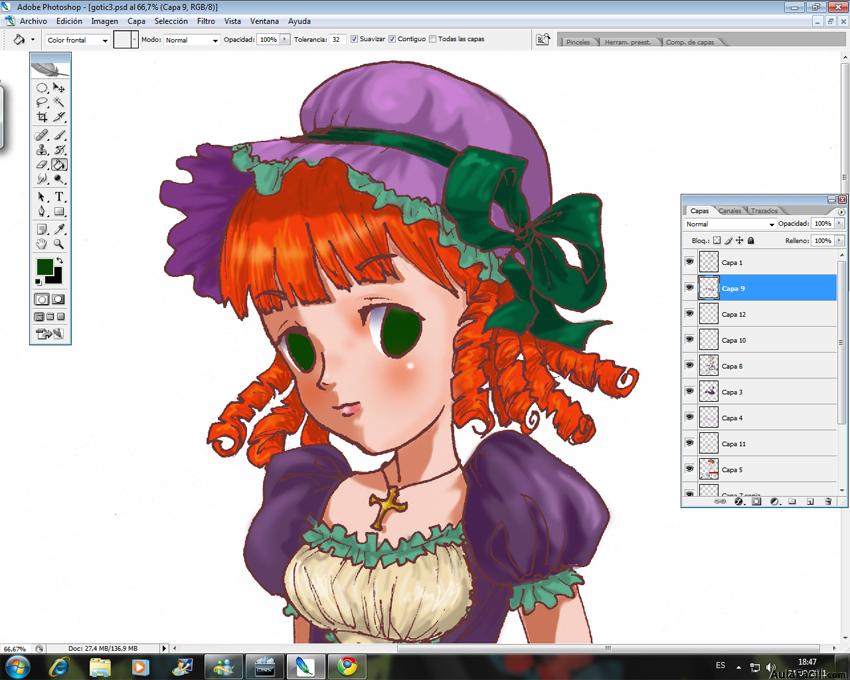Open the Opacidad slider arrow in options bar

click(285, 40)
